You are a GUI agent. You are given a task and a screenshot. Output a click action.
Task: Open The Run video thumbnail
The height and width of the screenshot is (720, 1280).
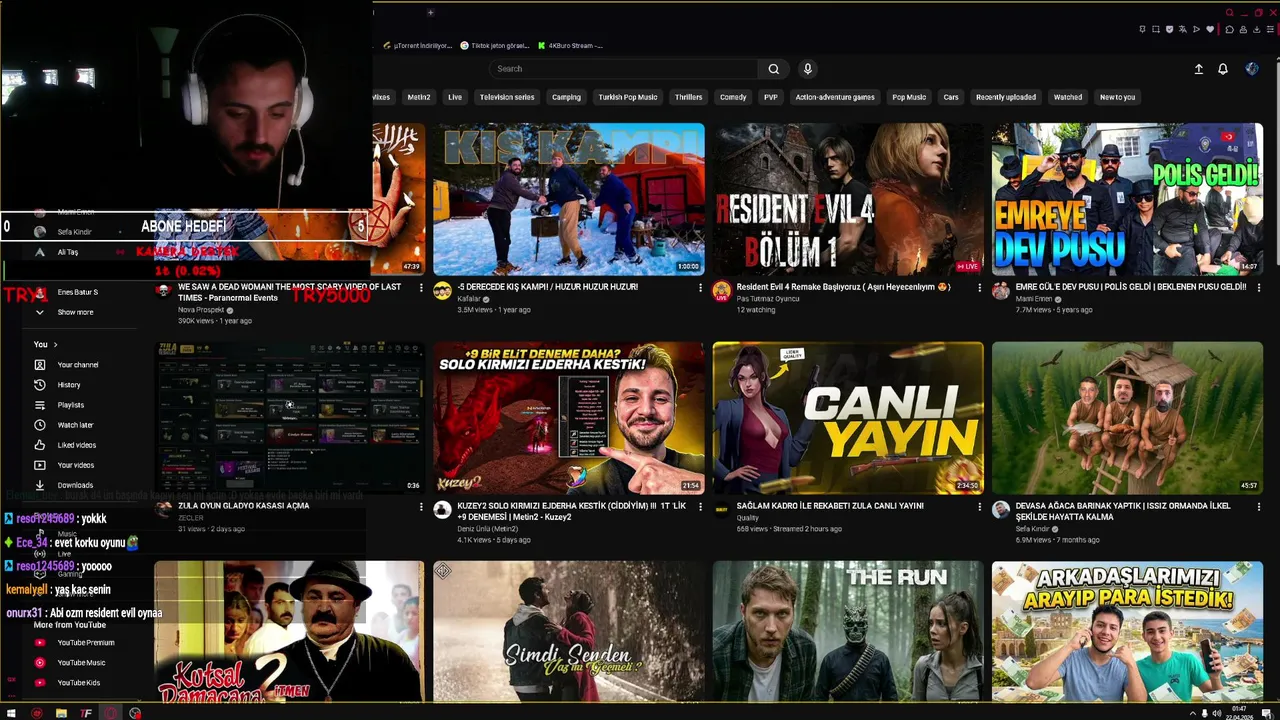tap(848, 631)
